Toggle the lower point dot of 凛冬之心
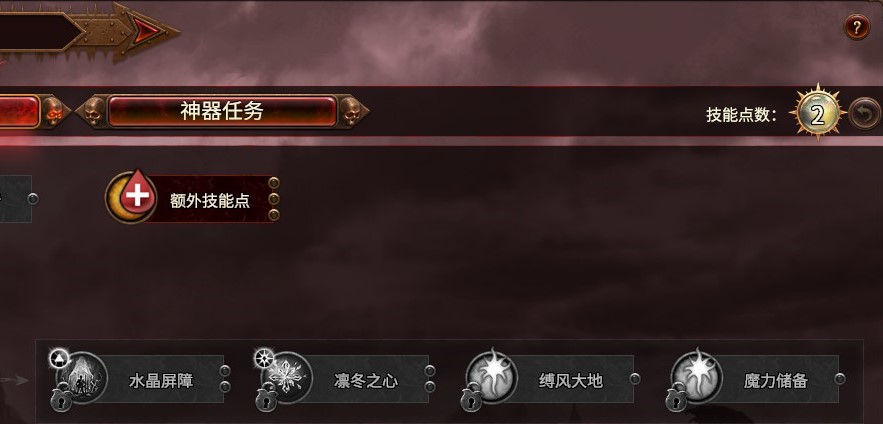883x424 pixels. tap(430, 387)
